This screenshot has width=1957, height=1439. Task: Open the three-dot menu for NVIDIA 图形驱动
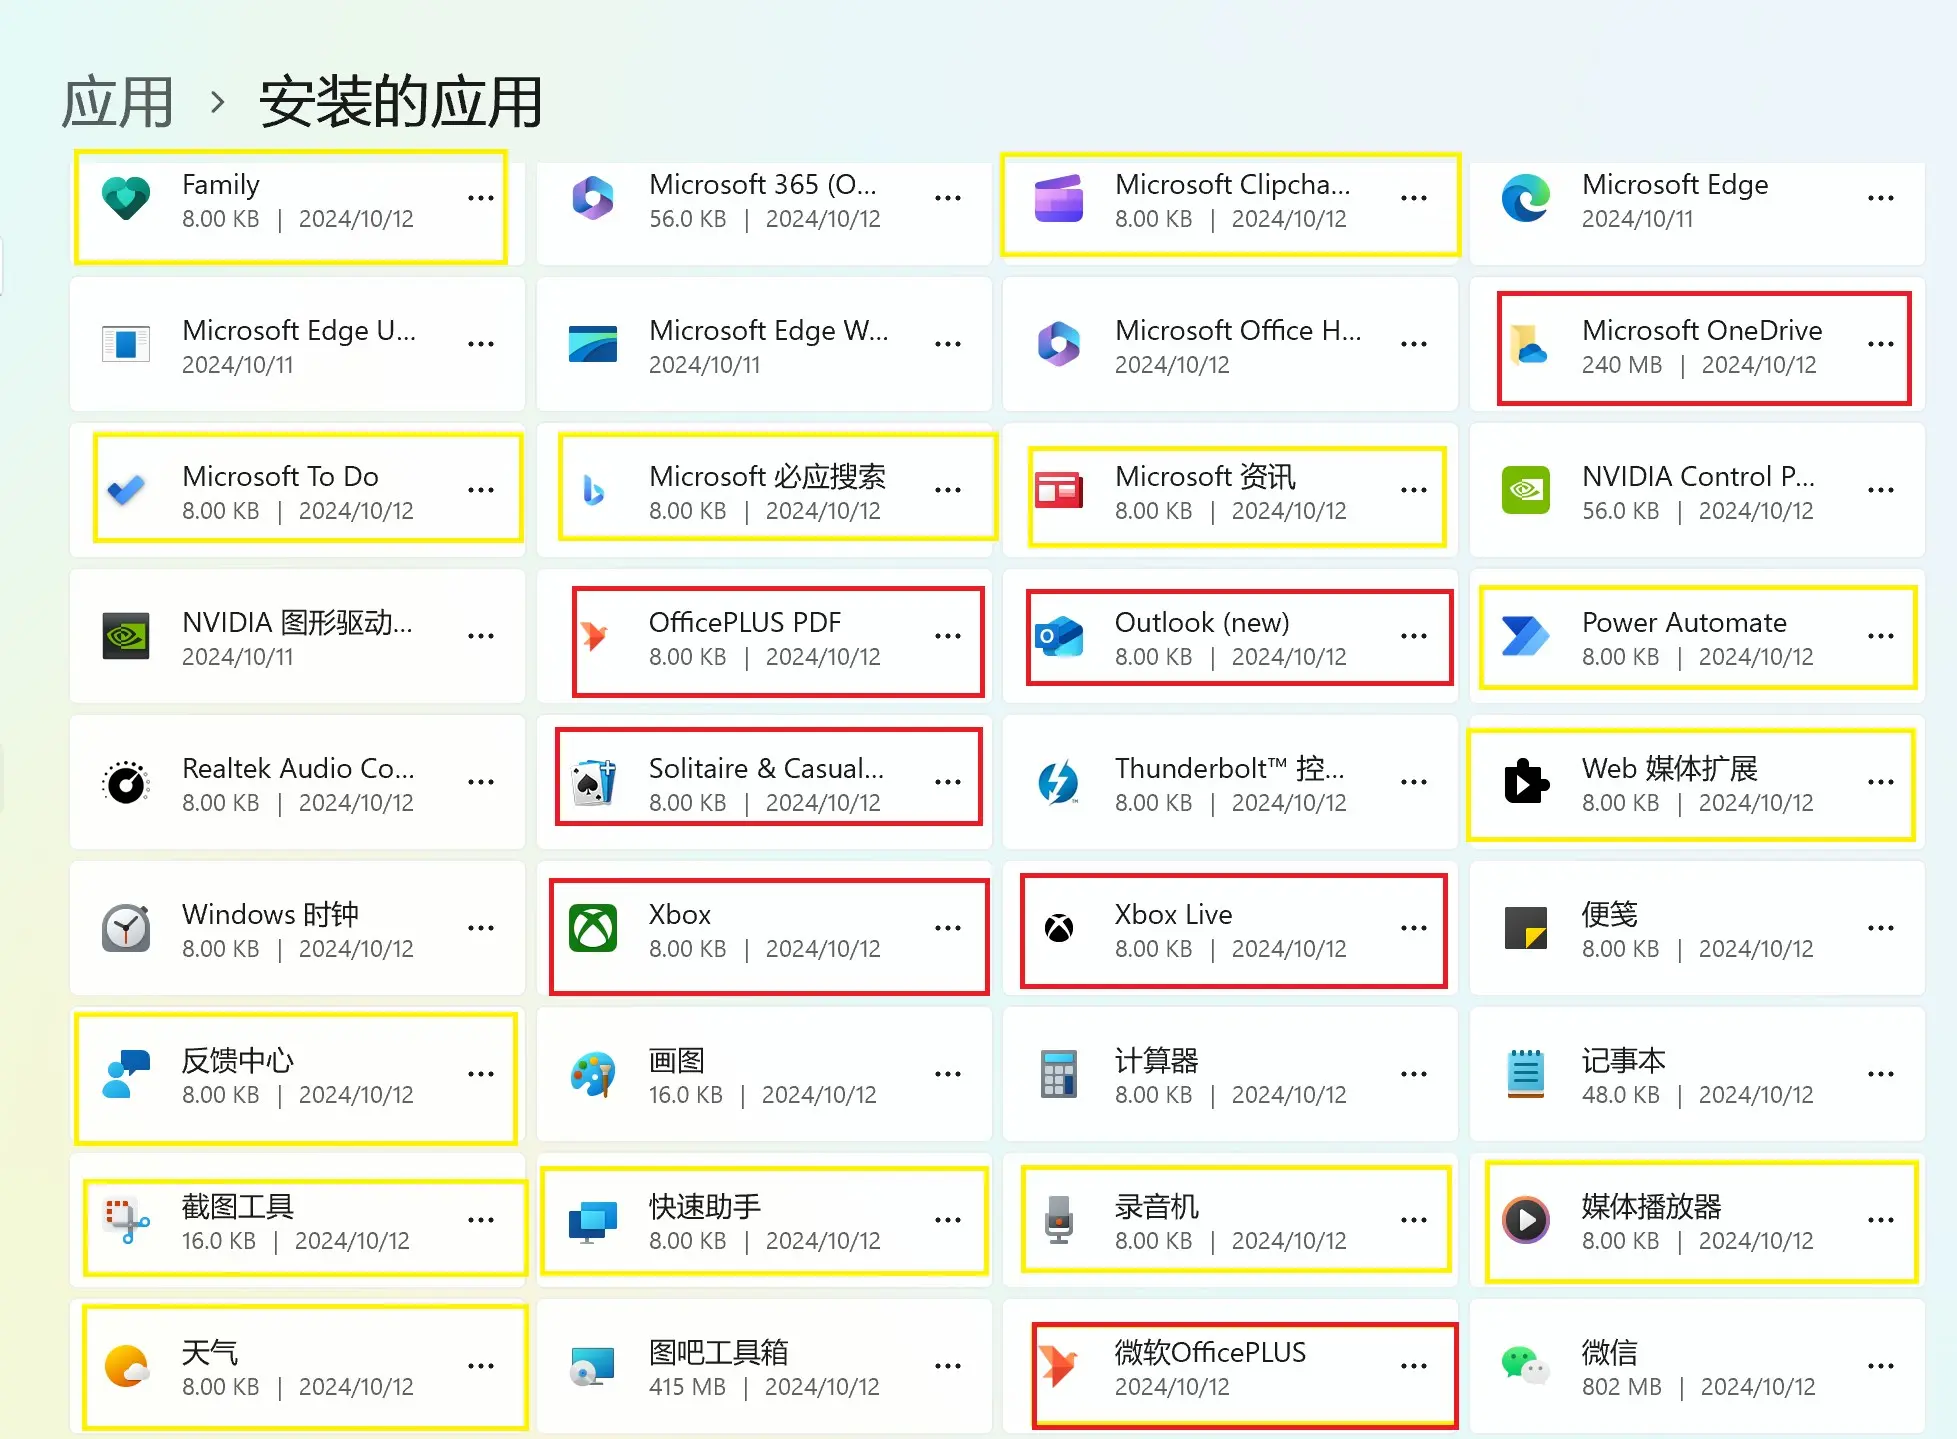(481, 636)
